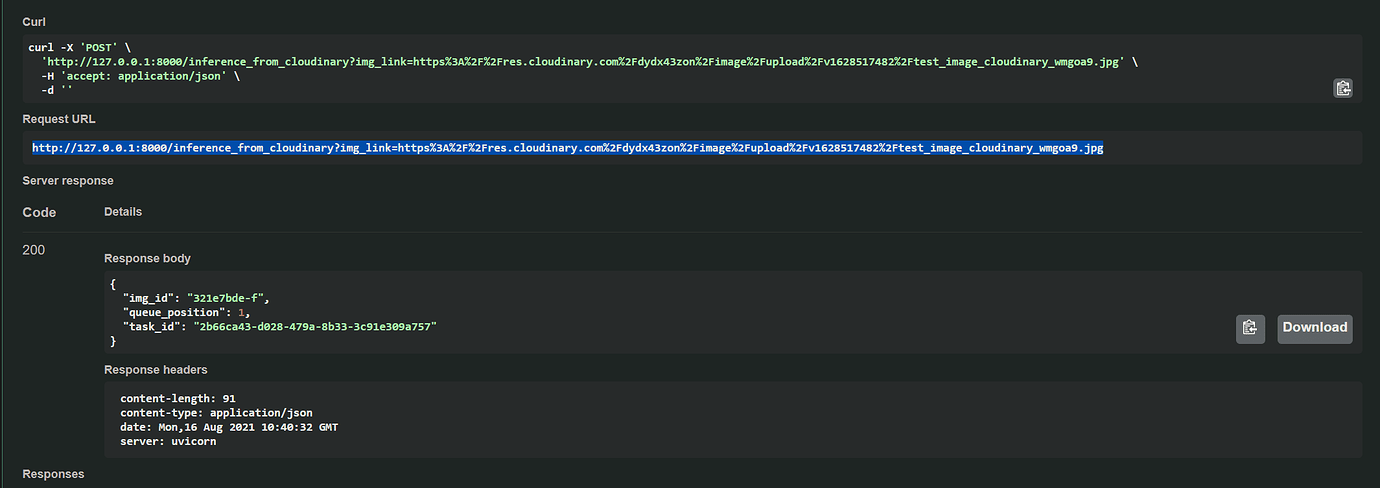The width and height of the screenshot is (1380, 488).
Task: Click the content-length: 91 header line
Action: click(x=178, y=398)
